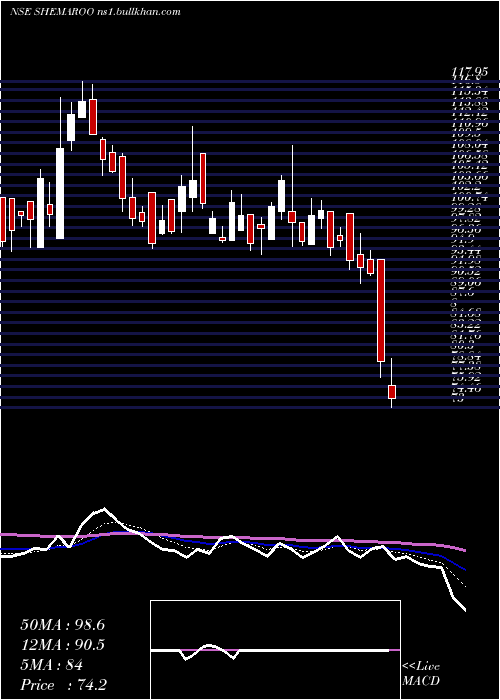Click the last small red candlestick near 74
Viewport: 500px width, 700px height.
tap(392, 392)
